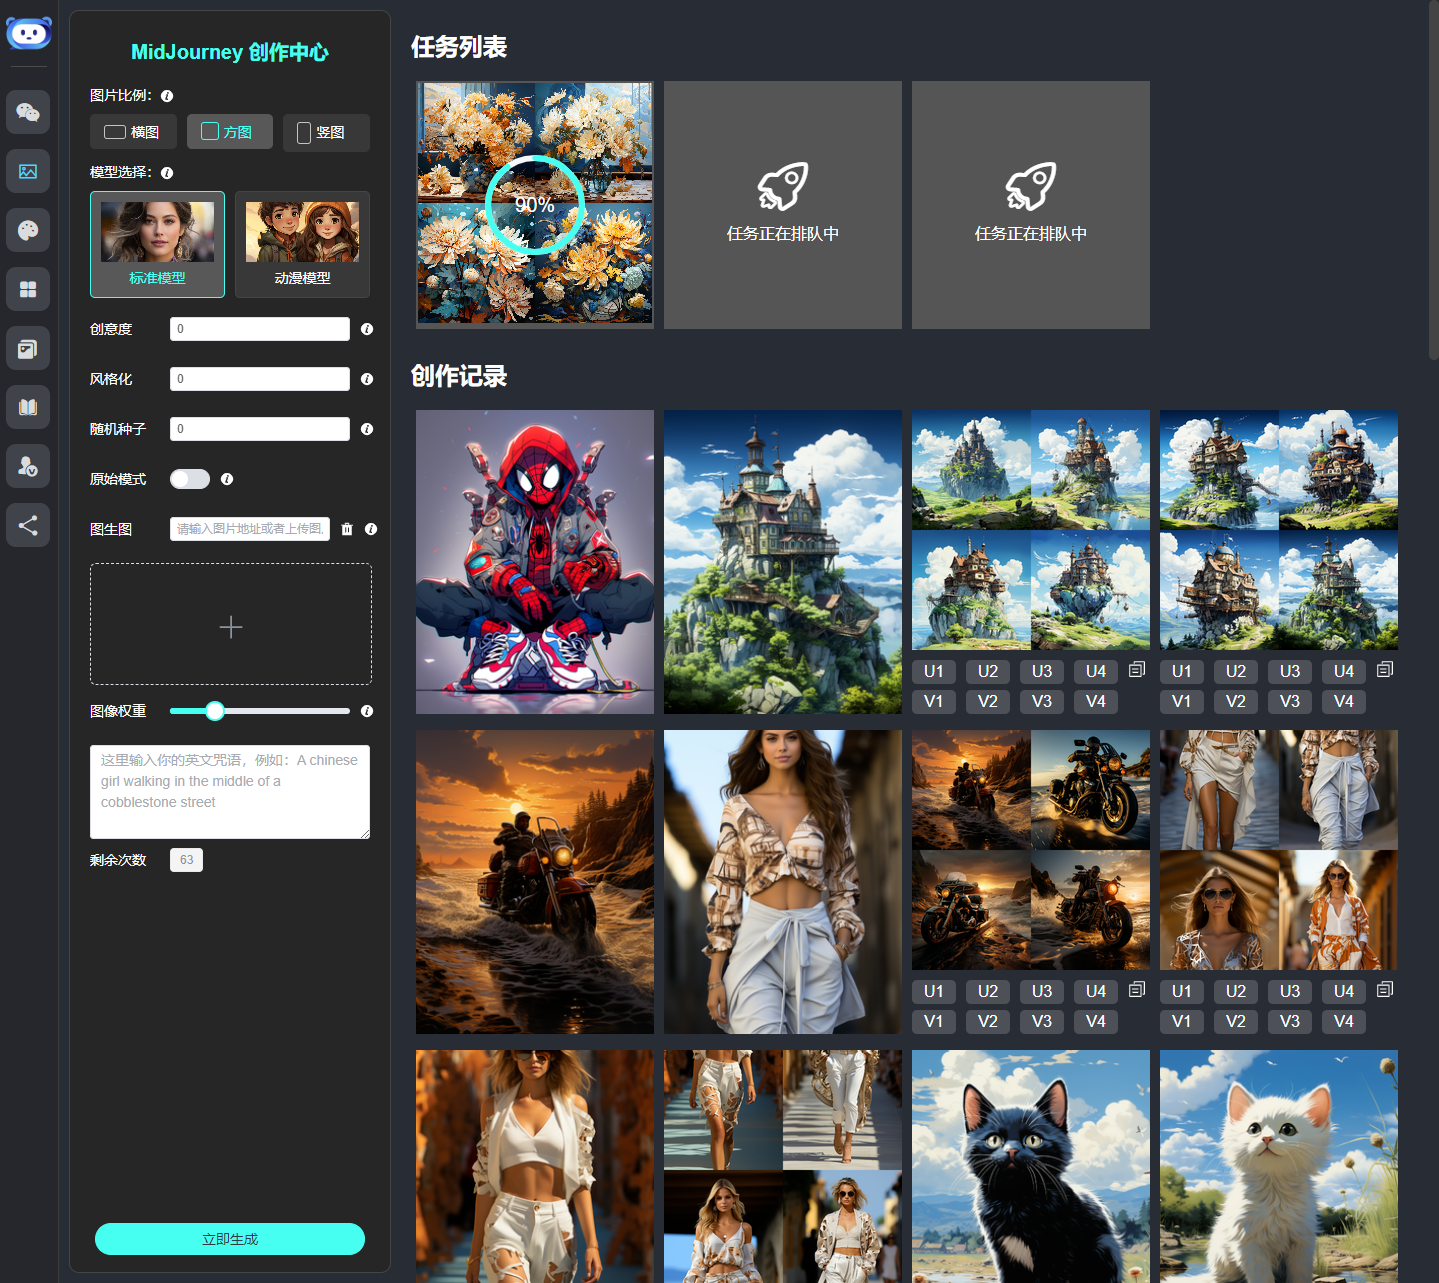Click the trash icon beside 图生图 field
1439x1283 pixels.
tap(347, 529)
